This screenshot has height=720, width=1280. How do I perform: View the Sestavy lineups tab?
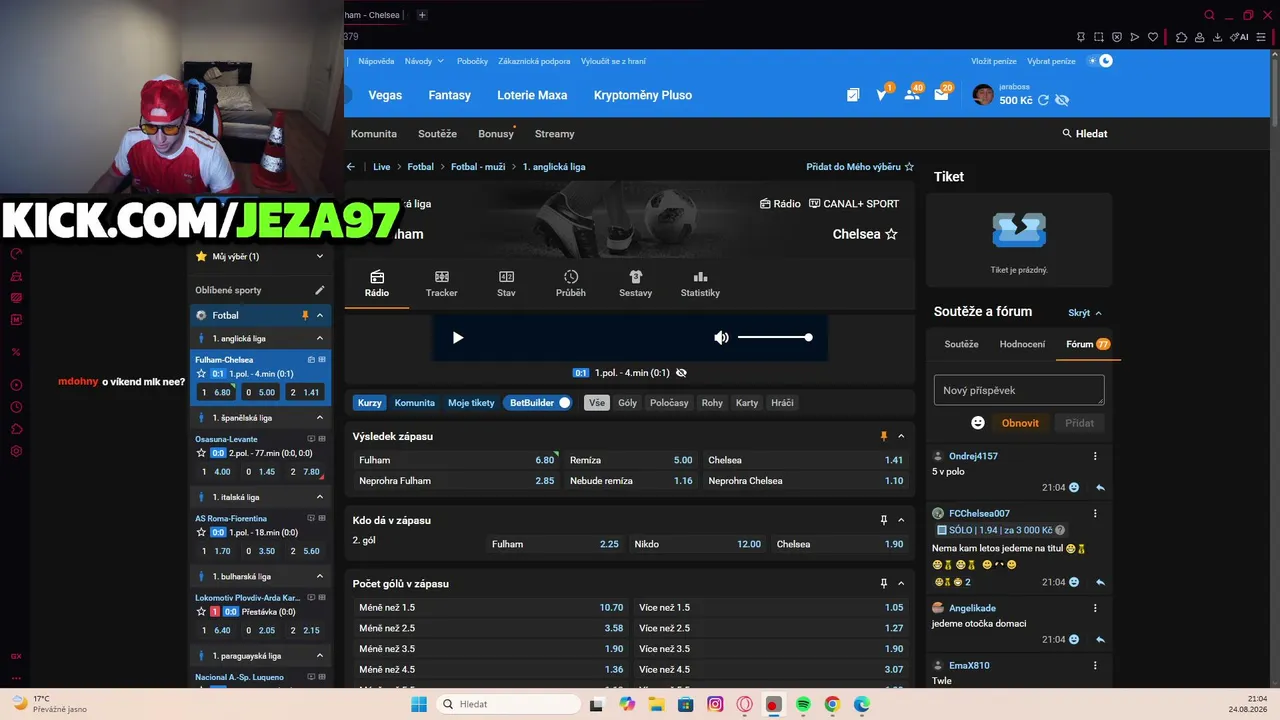[x=635, y=284]
